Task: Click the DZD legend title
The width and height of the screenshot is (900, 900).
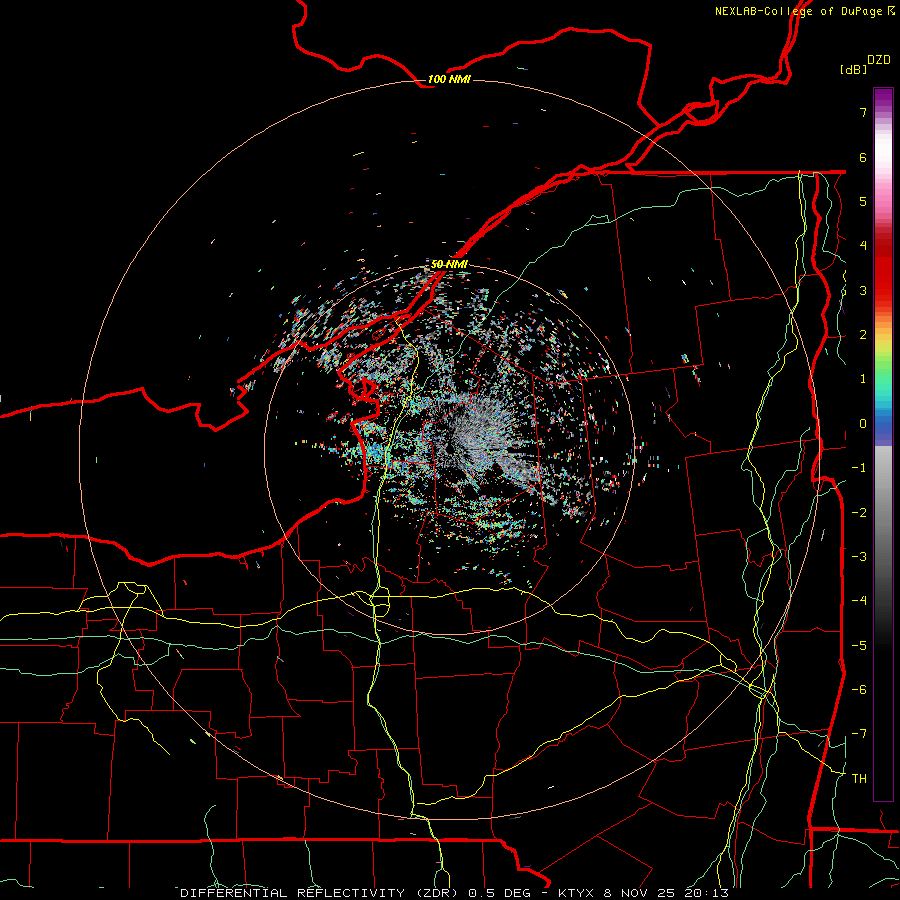Action: [879, 60]
